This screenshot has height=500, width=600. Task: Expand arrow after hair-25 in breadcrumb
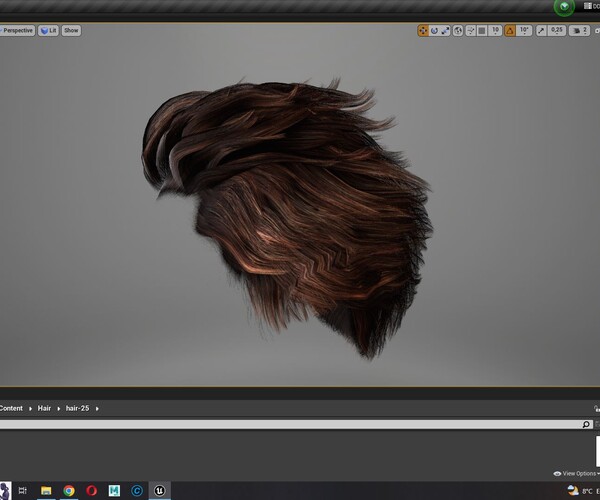coord(97,409)
